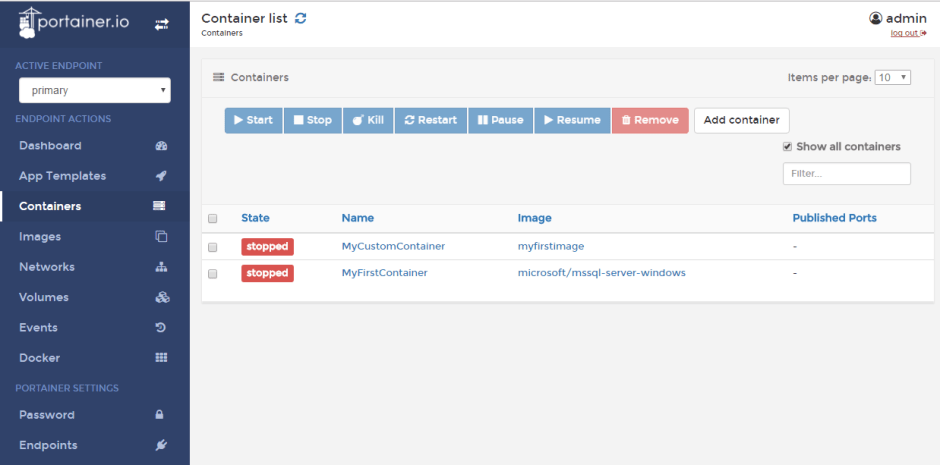Open the MyFirstContainer link

384,273
